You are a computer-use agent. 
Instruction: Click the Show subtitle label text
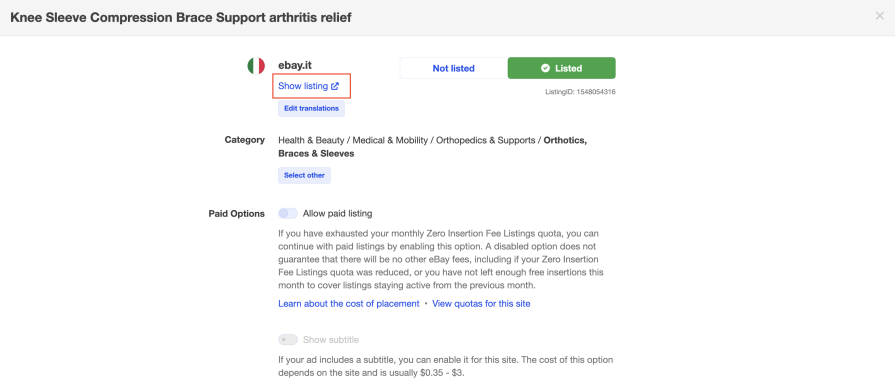click(x=330, y=340)
